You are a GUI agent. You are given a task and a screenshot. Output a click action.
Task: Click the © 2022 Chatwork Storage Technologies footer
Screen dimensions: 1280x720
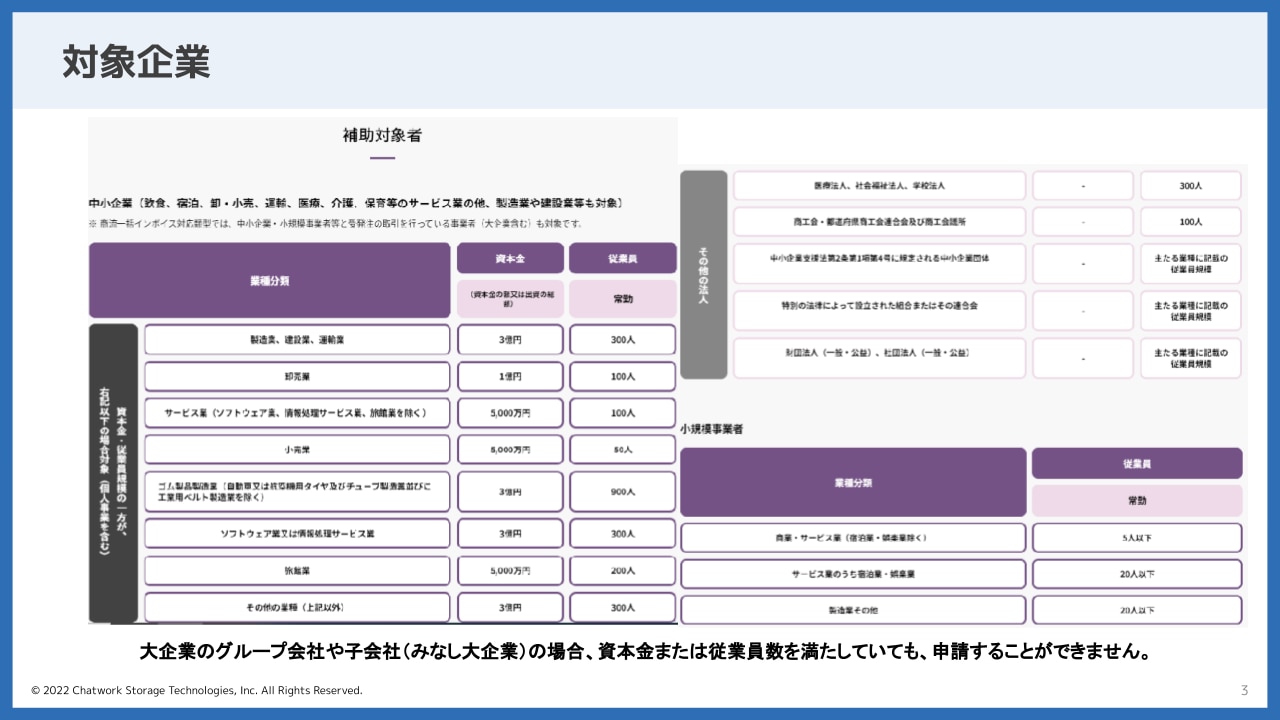click(197, 691)
